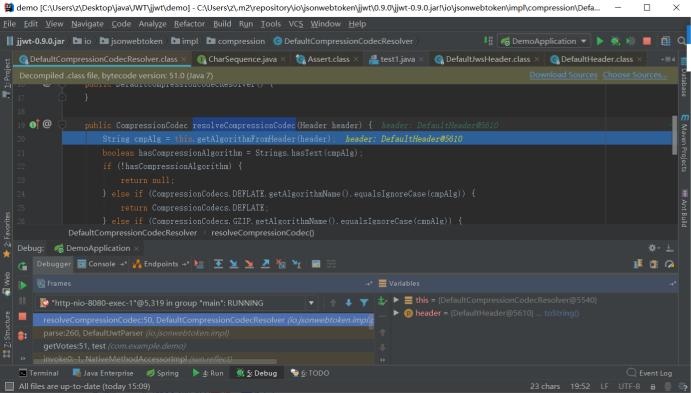
Task: Open the thread selector dropdown in Frames
Action: pos(311,303)
